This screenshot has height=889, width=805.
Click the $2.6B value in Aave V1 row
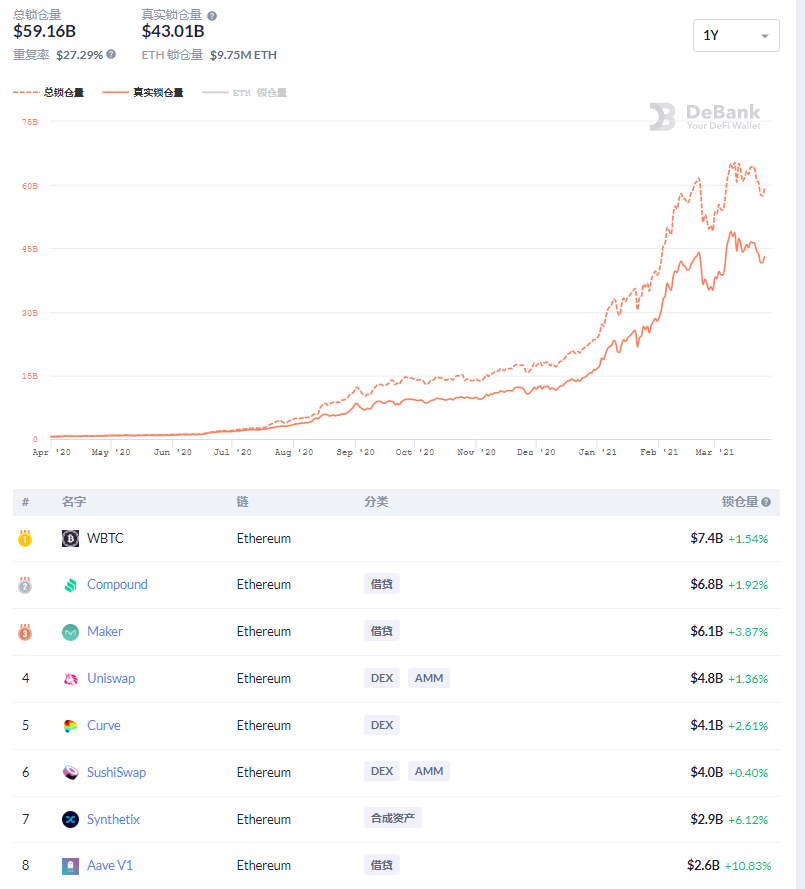(703, 866)
